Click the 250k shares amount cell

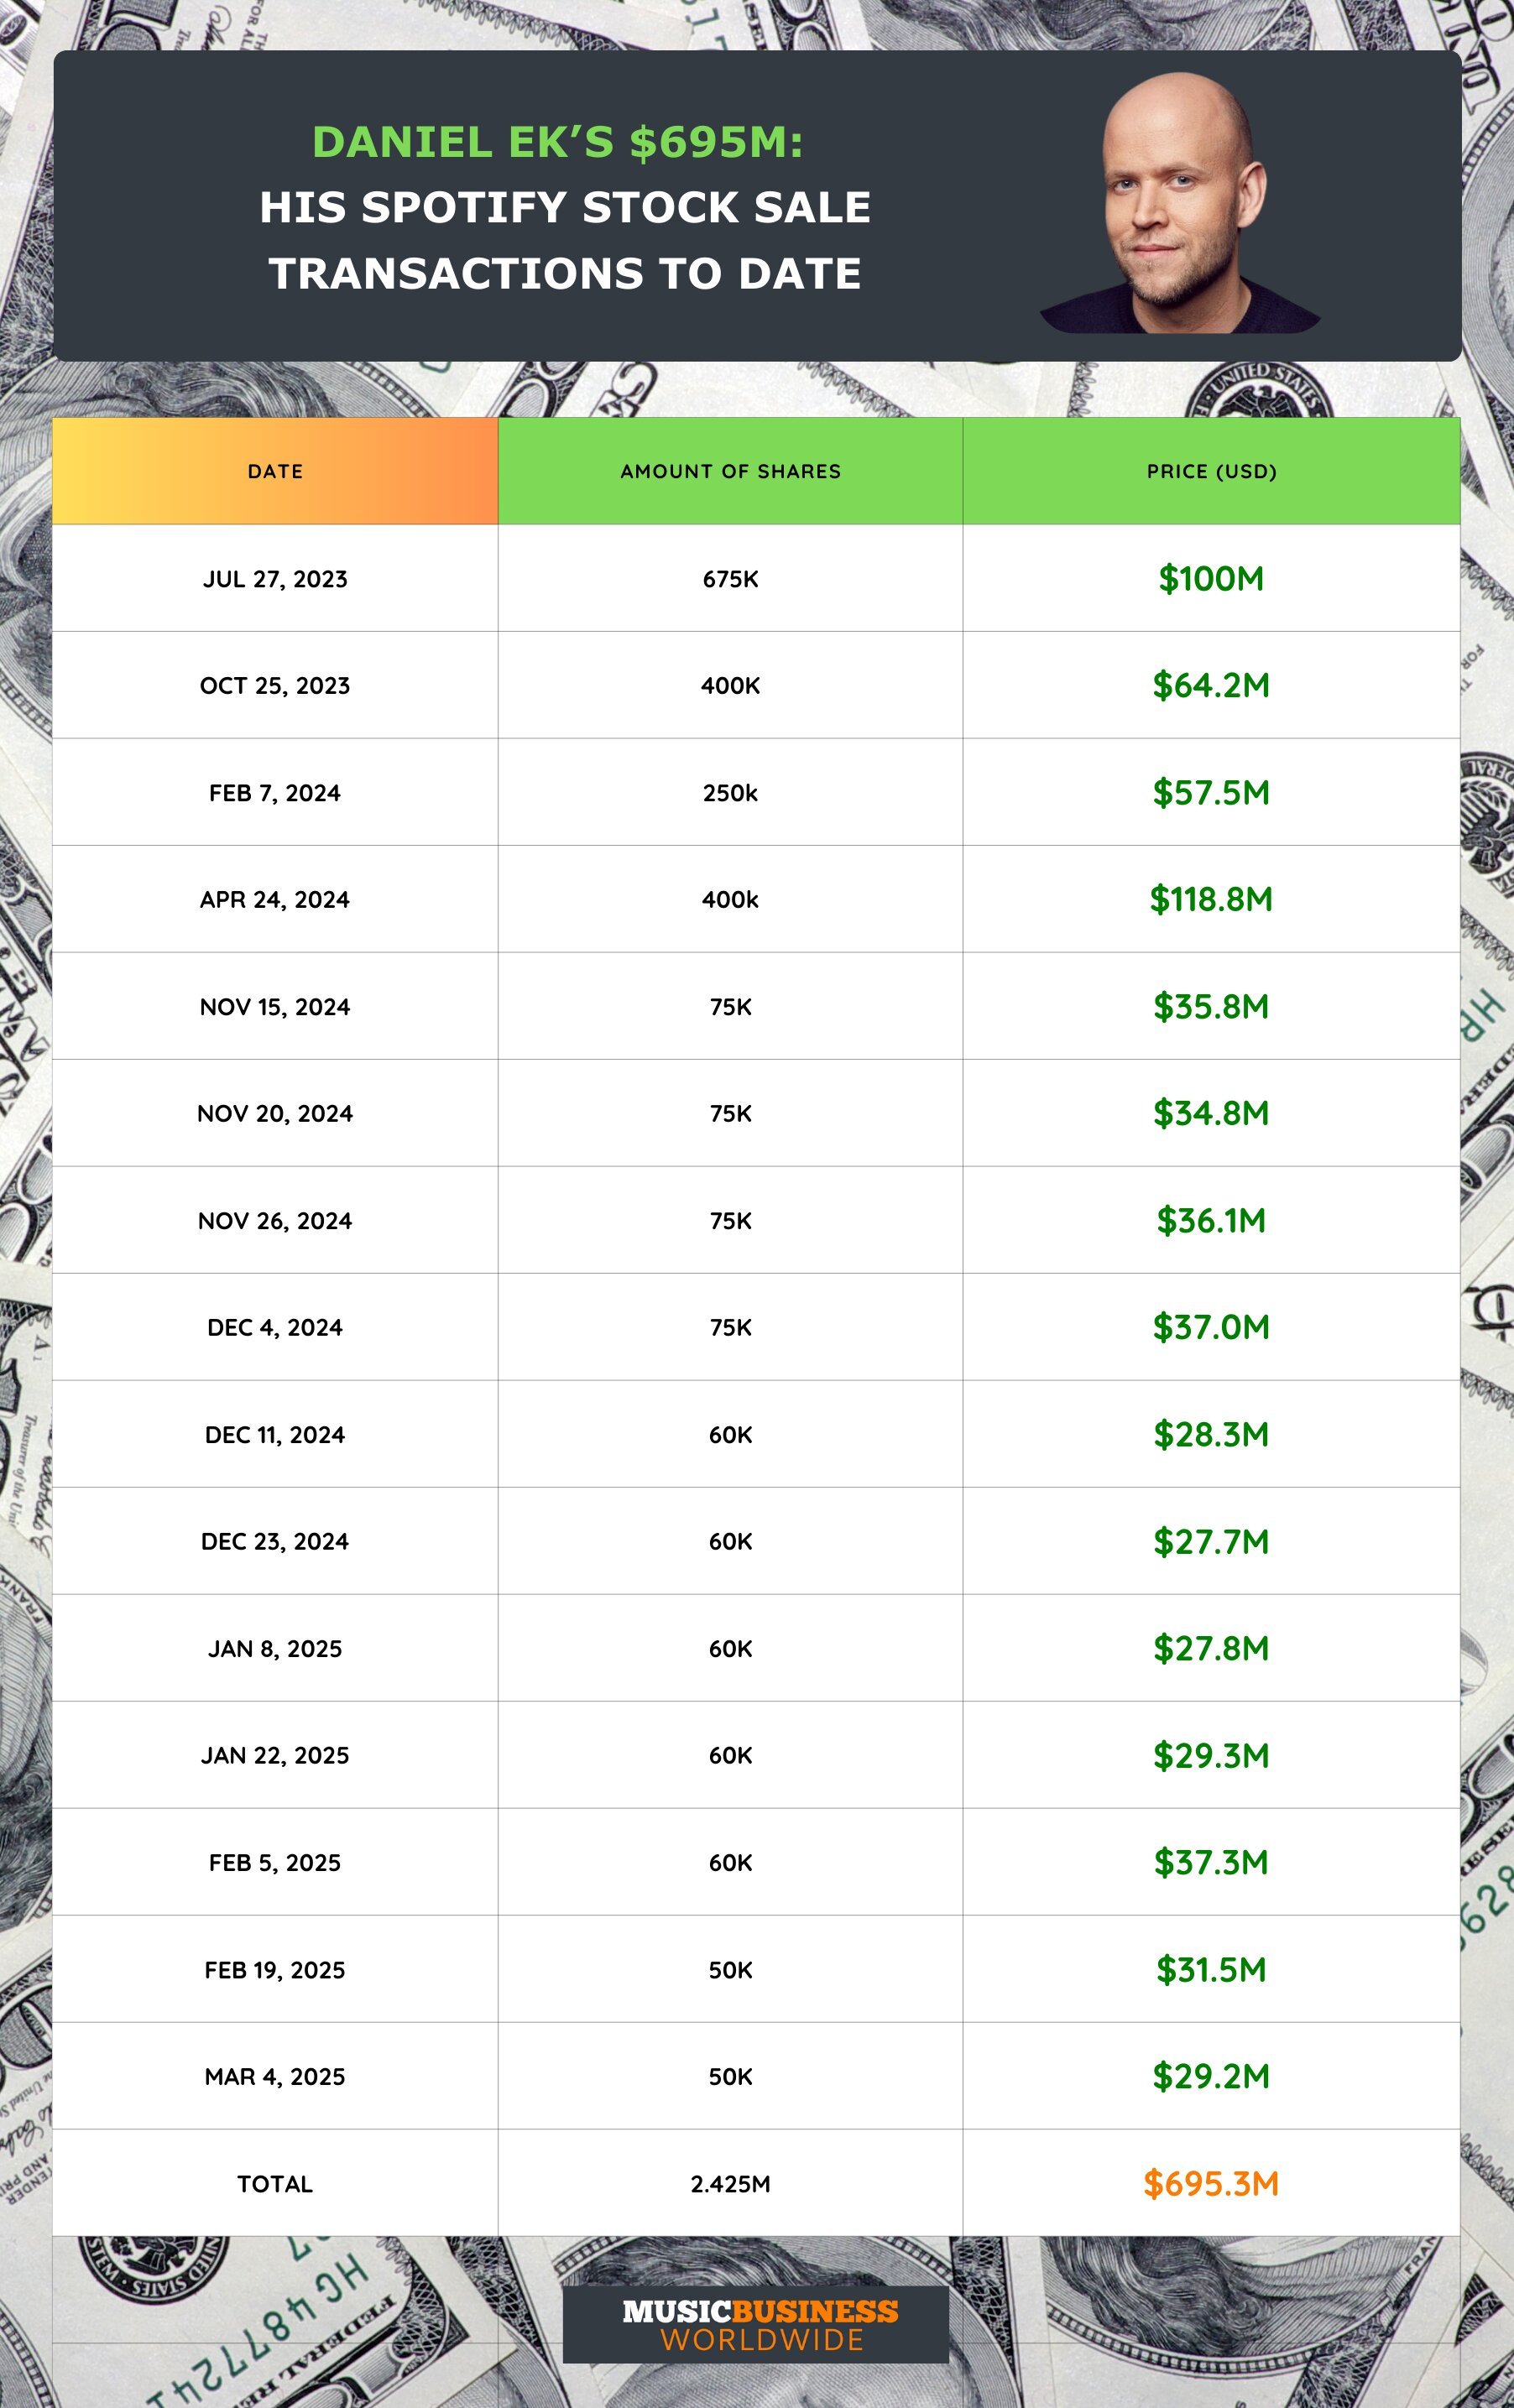click(730, 793)
